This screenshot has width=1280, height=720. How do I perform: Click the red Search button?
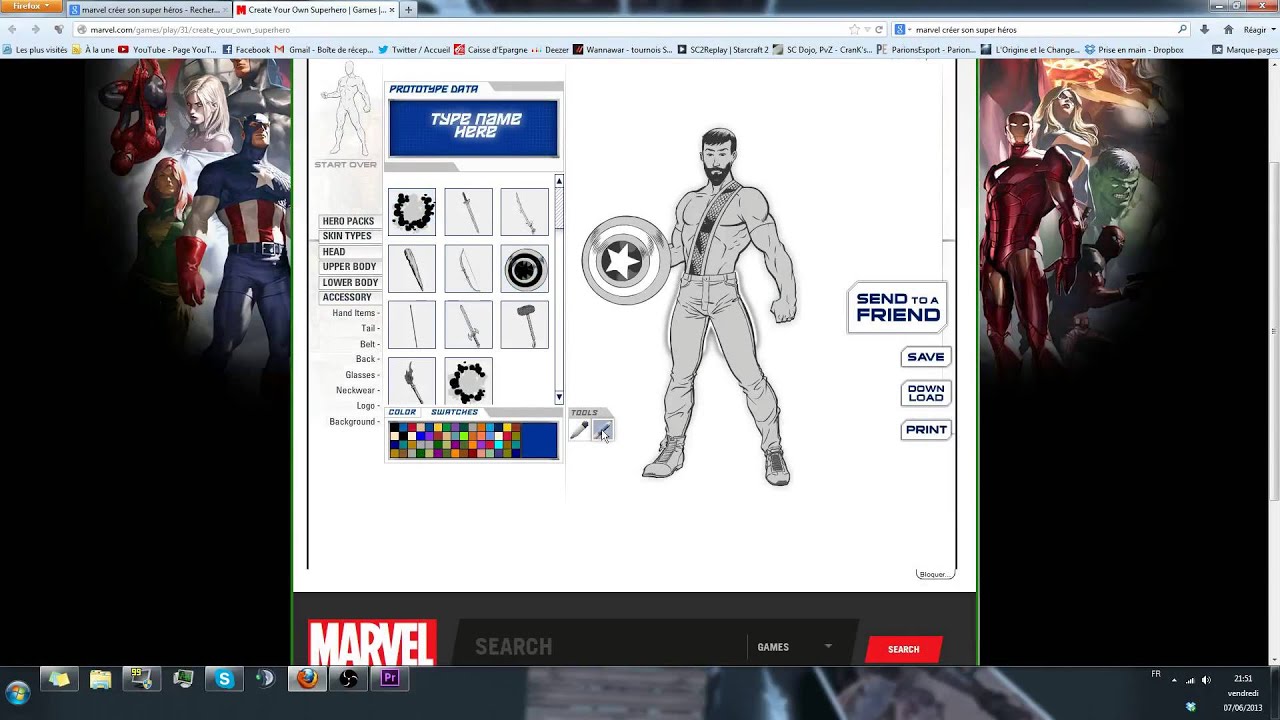tap(903, 649)
